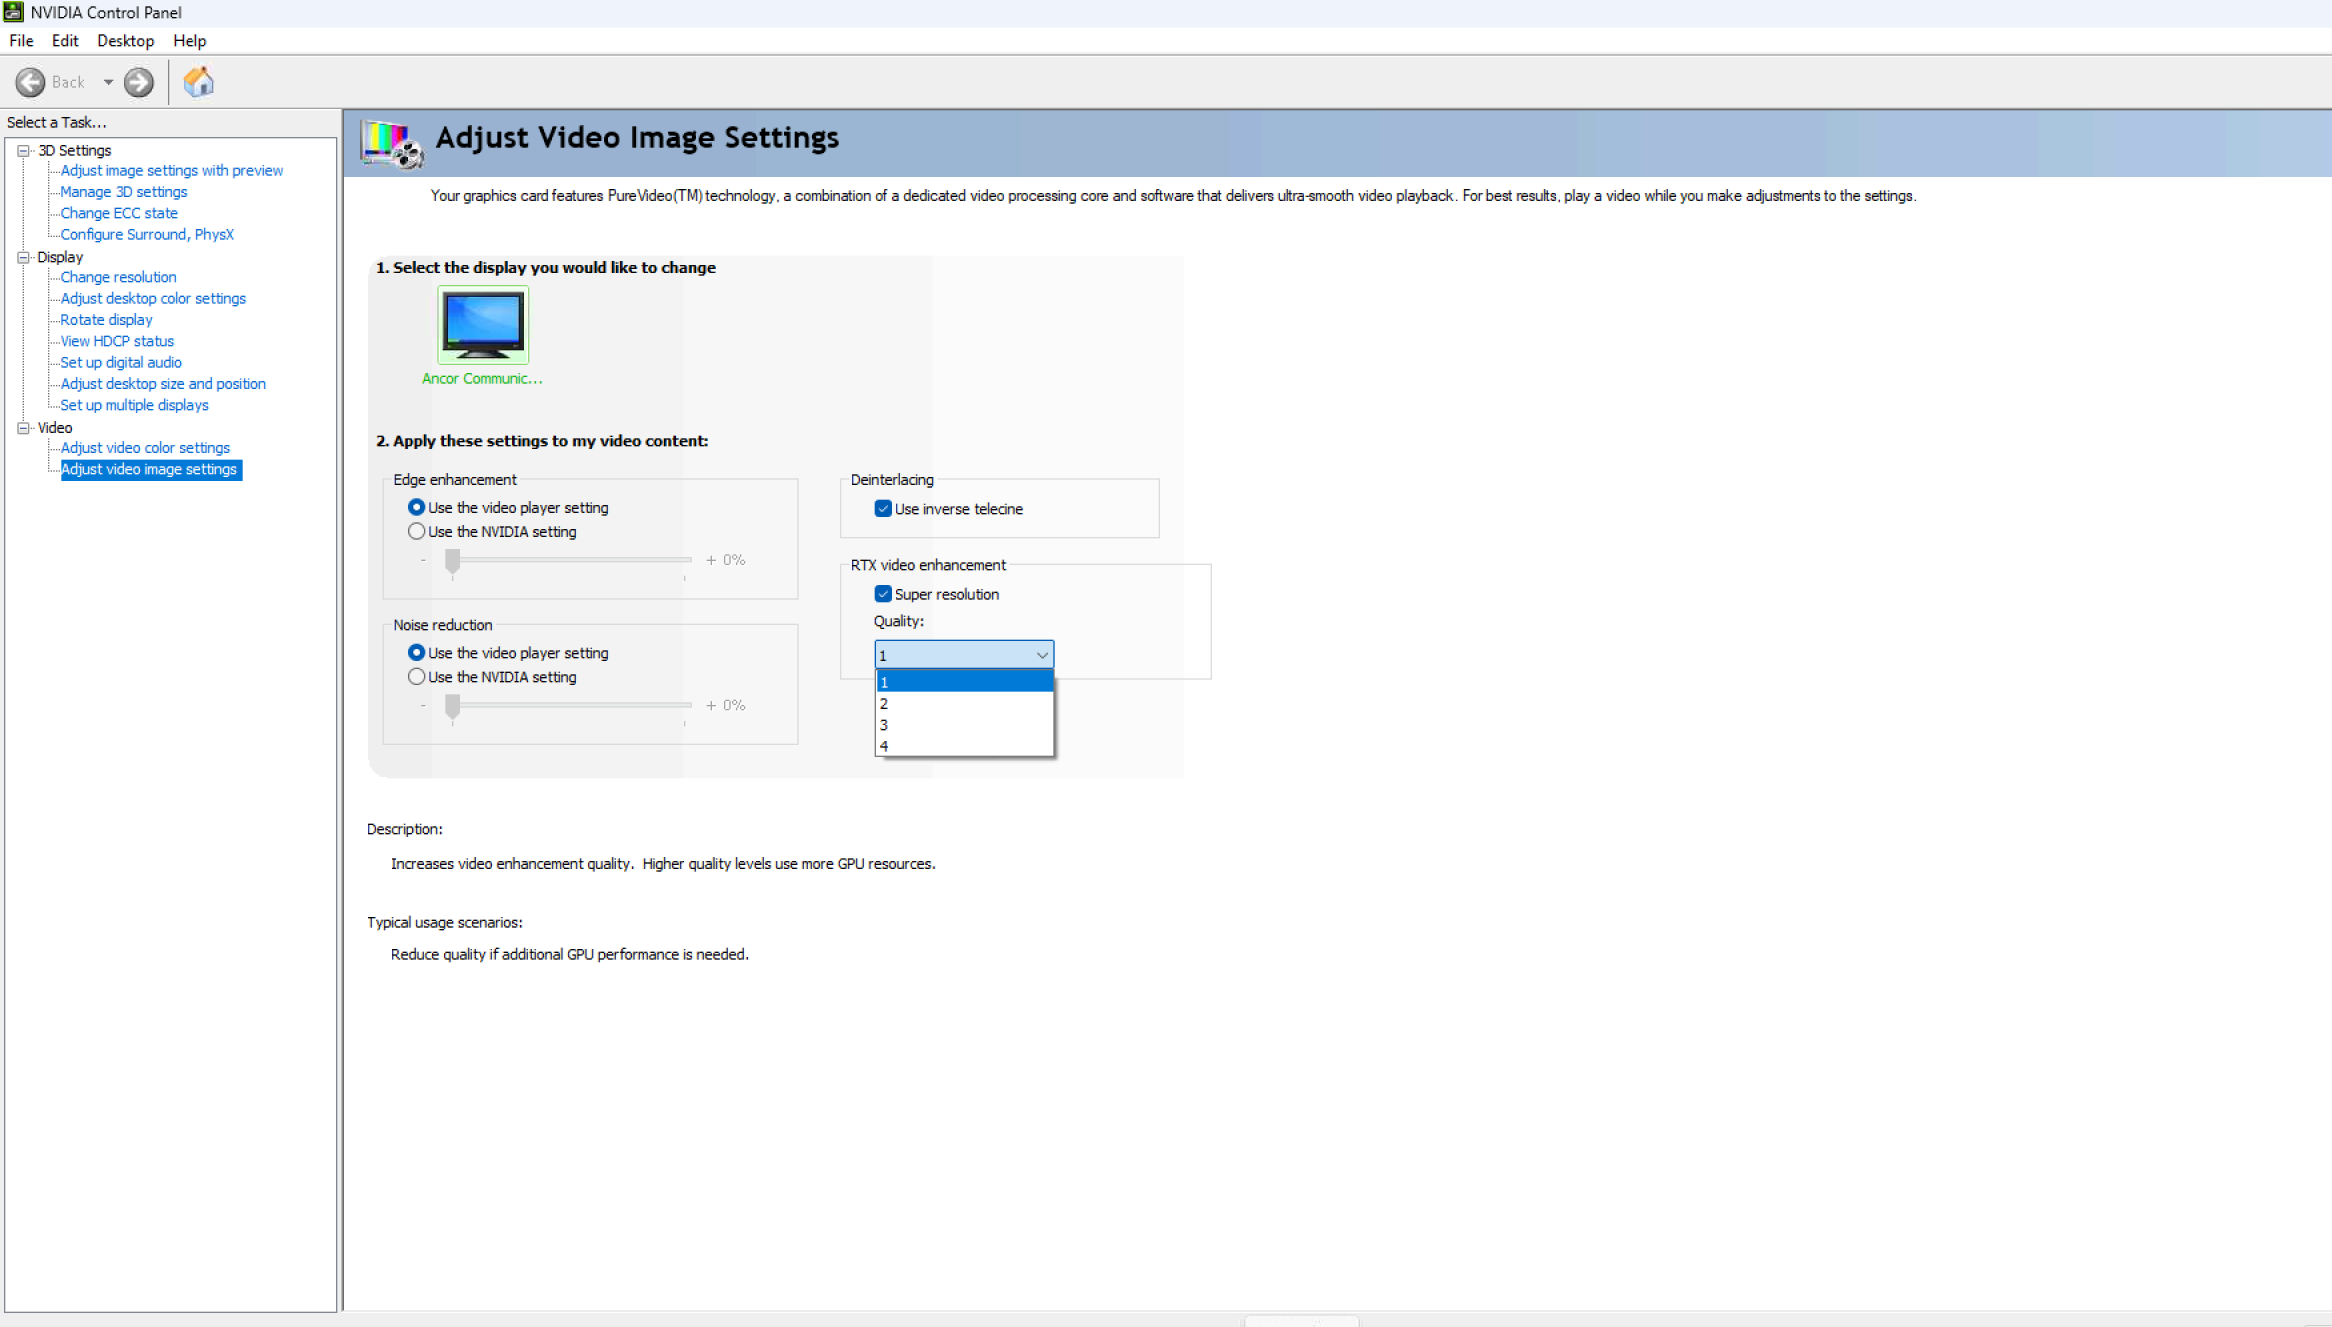Click the Back arrow icon
Image resolution: width=2332 pixels, height=1327 pixels.
tap(30, 82)
